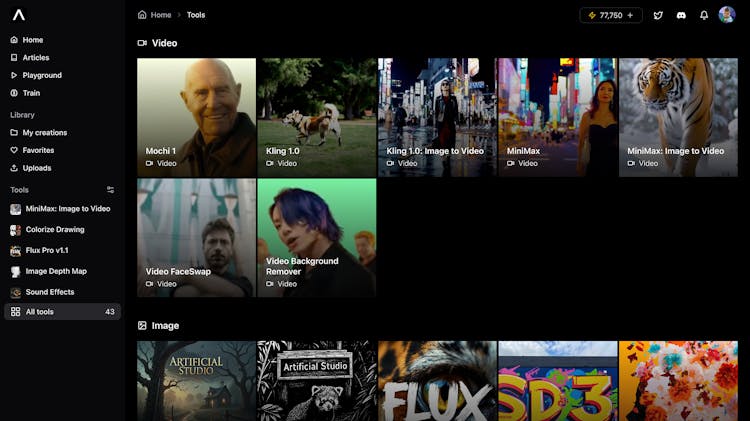750x421 pixels.
Task: Open the SD3 graffiti image card
Action: [558, 381]
